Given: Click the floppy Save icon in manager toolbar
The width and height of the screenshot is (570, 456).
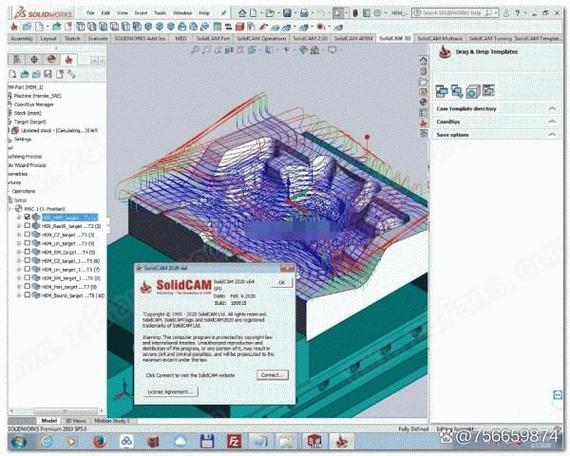Looking at the screenshot, I should point(48,74).
